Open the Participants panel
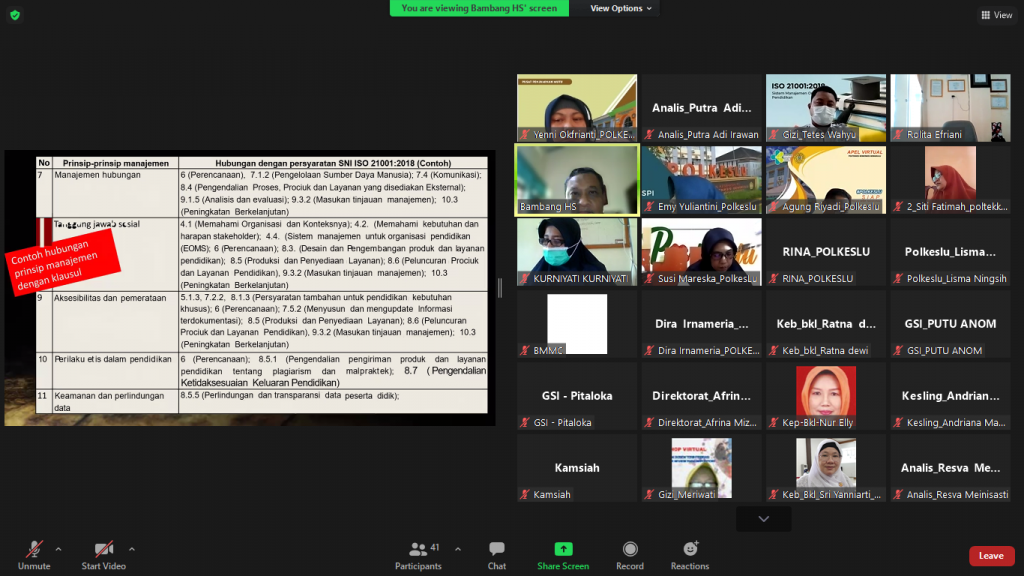1024x576 pixels. pos(419,549)
